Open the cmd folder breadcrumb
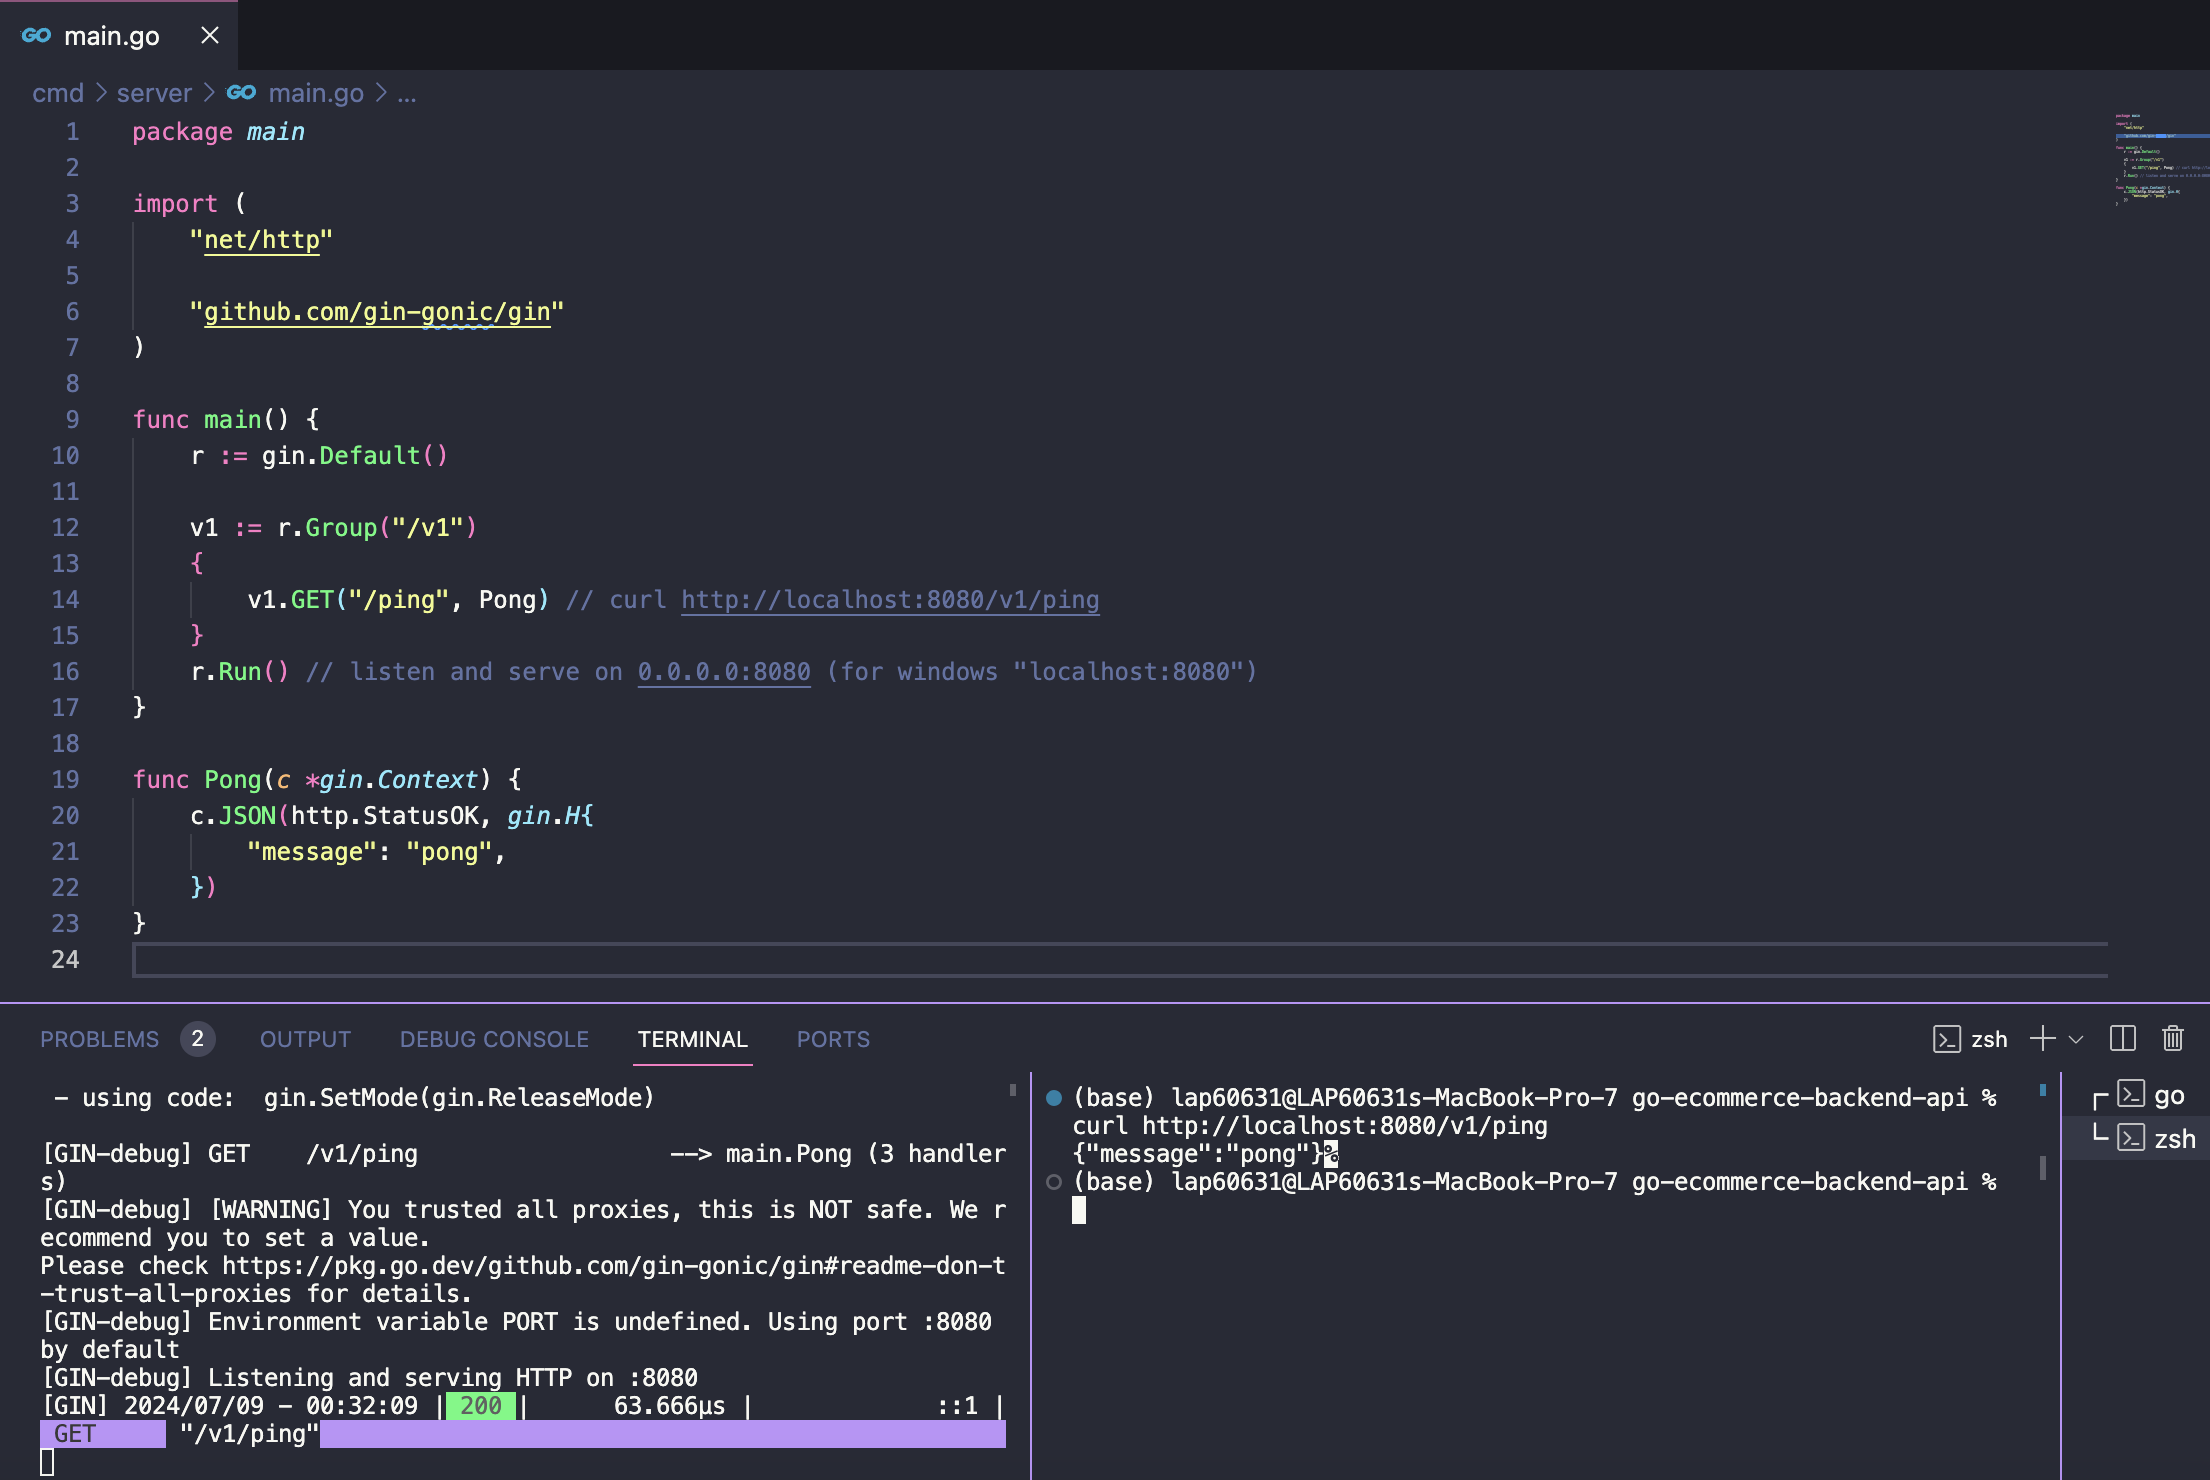The image size is (2210, 1480). (58, 93)
